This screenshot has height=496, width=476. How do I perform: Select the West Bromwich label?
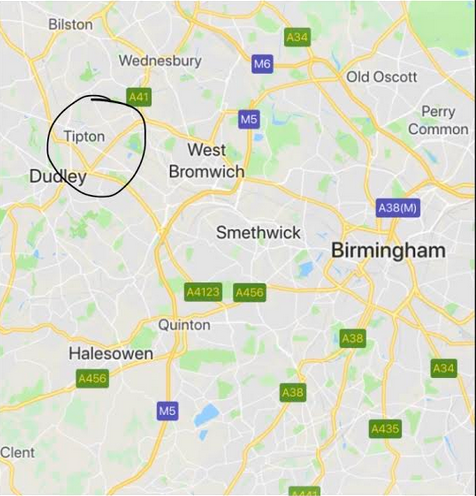click(x=207, y=161)
